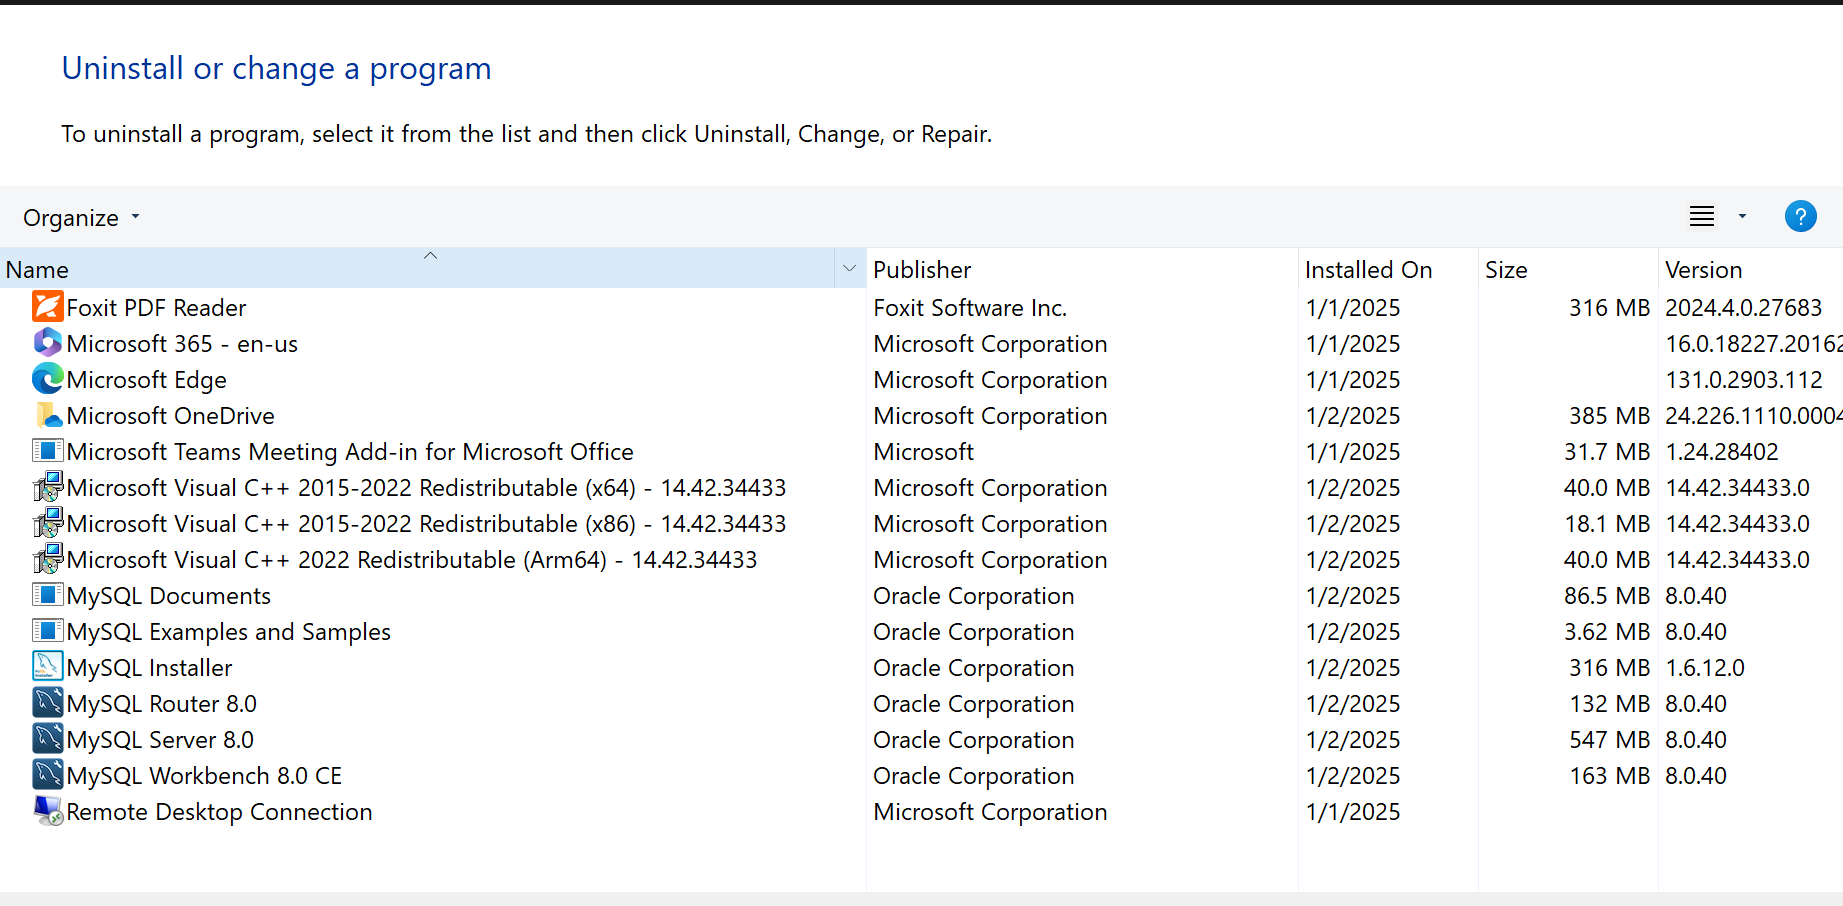1843x906 pixels.
Task: Click the 3.62 MB size cell
Action: tap(1607, 632)
